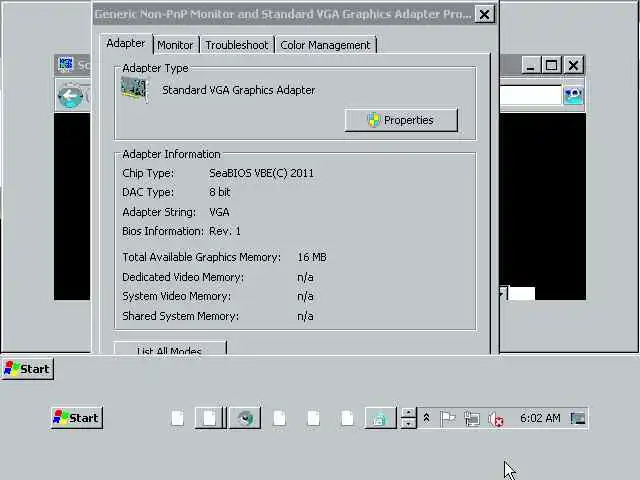Click the teal printer taskbar button

[380, 418]
